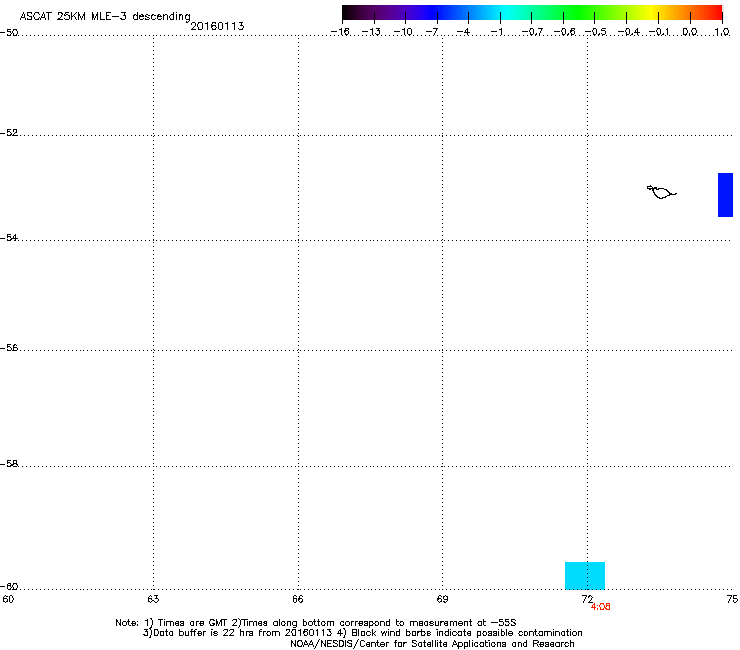The image size is (740, 650).
Task: Click the NOAA/NESDIS credit line
Action: click(x=432, y=644)
